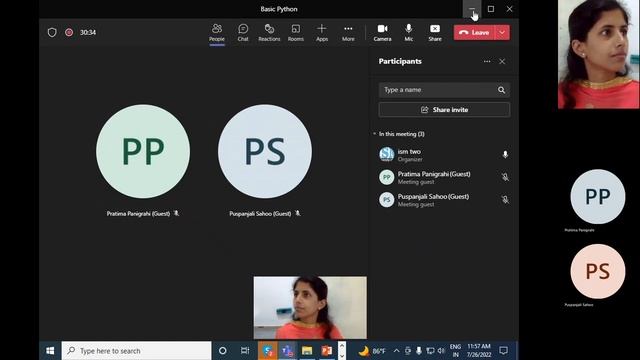
Task: Select Puspanjali Sahoo (Guest) in participants list
Action: (444, 200)
